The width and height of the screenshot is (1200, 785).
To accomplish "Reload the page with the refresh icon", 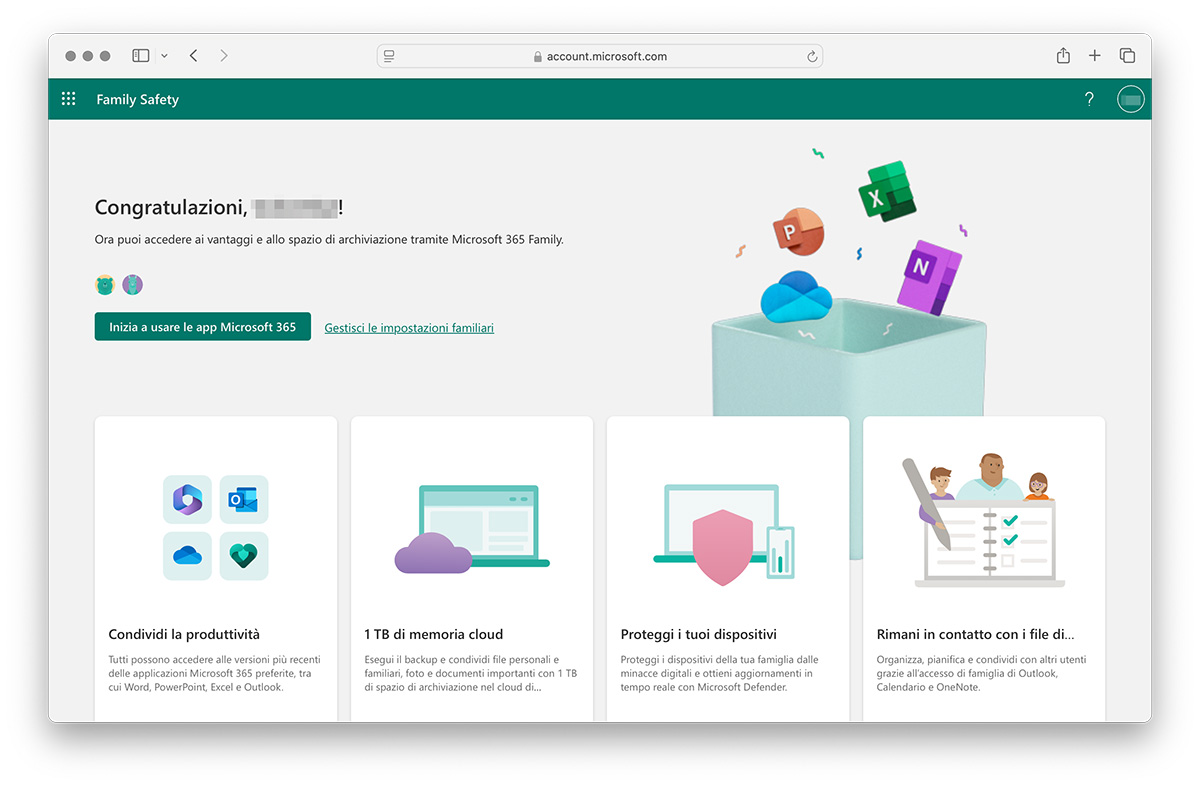I will [x=812, y=56].
